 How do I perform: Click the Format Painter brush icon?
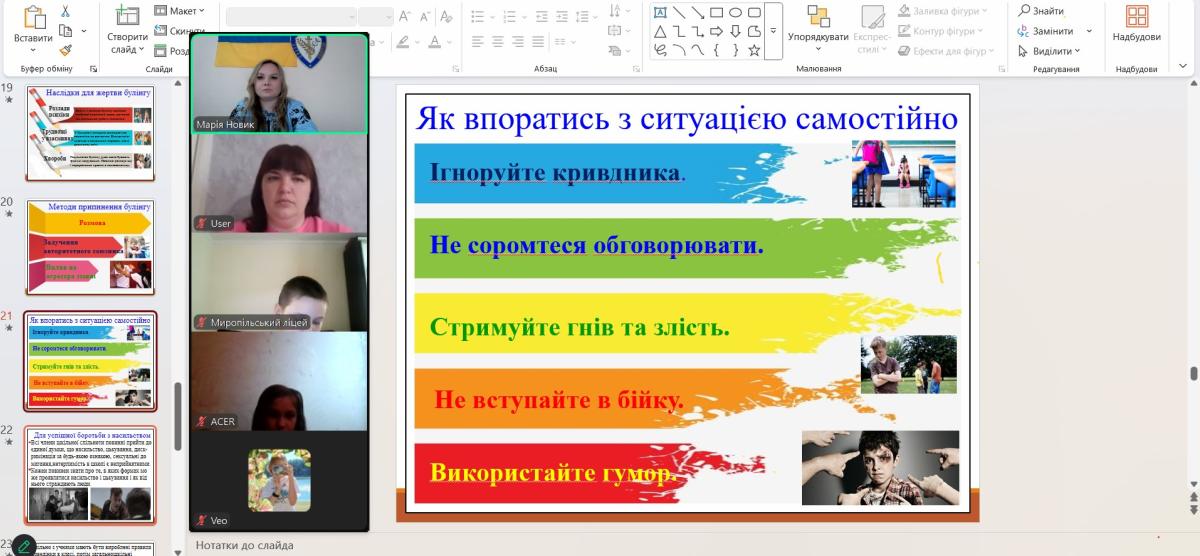66,49
